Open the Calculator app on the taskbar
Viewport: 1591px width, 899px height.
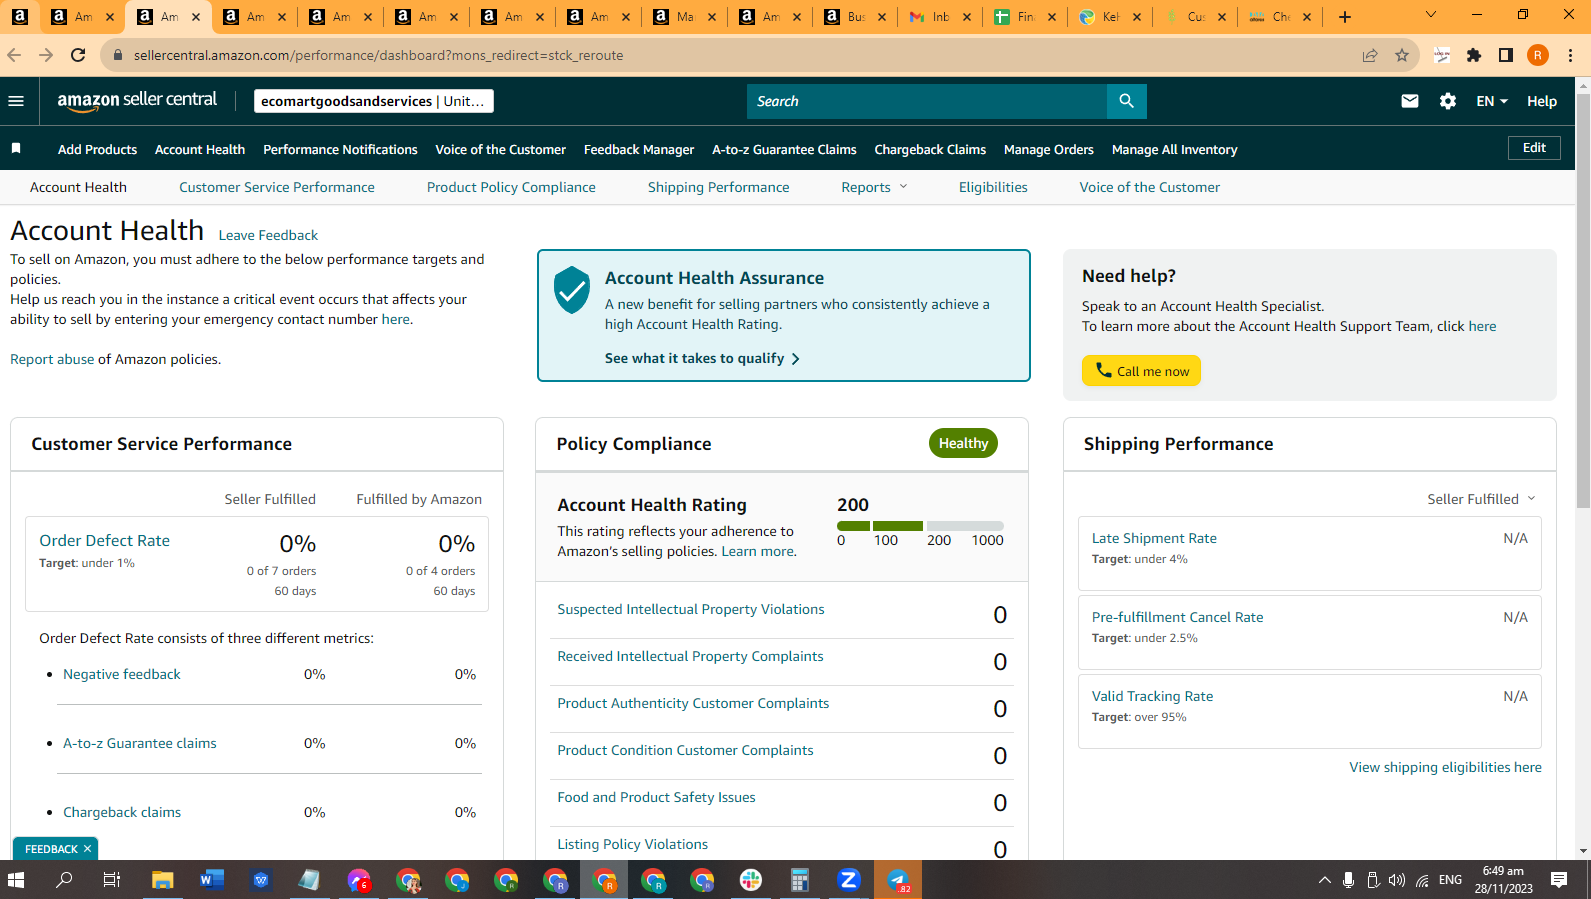point(800,880)
